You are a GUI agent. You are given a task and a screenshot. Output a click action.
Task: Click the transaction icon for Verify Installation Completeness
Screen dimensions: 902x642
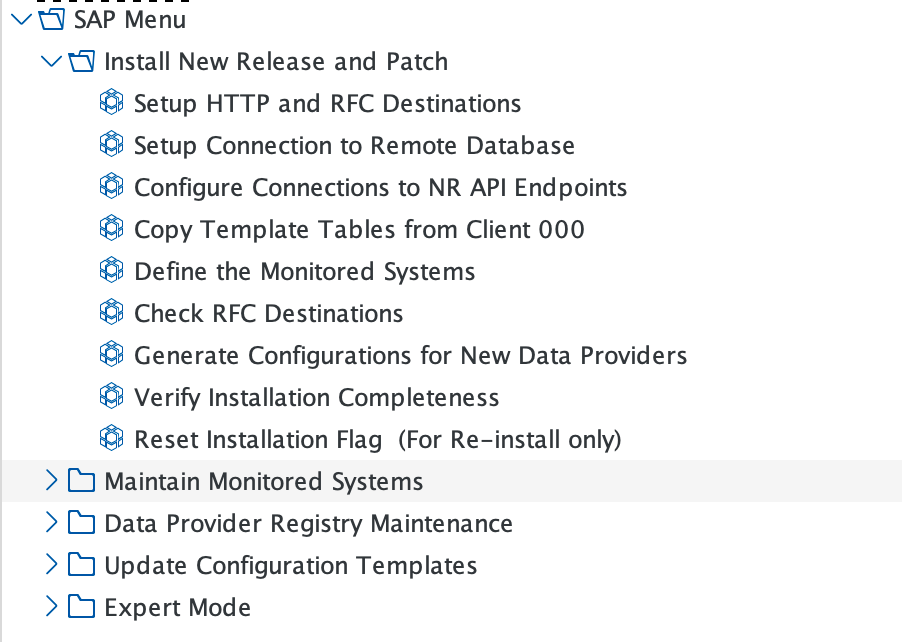tap(111, 396)
